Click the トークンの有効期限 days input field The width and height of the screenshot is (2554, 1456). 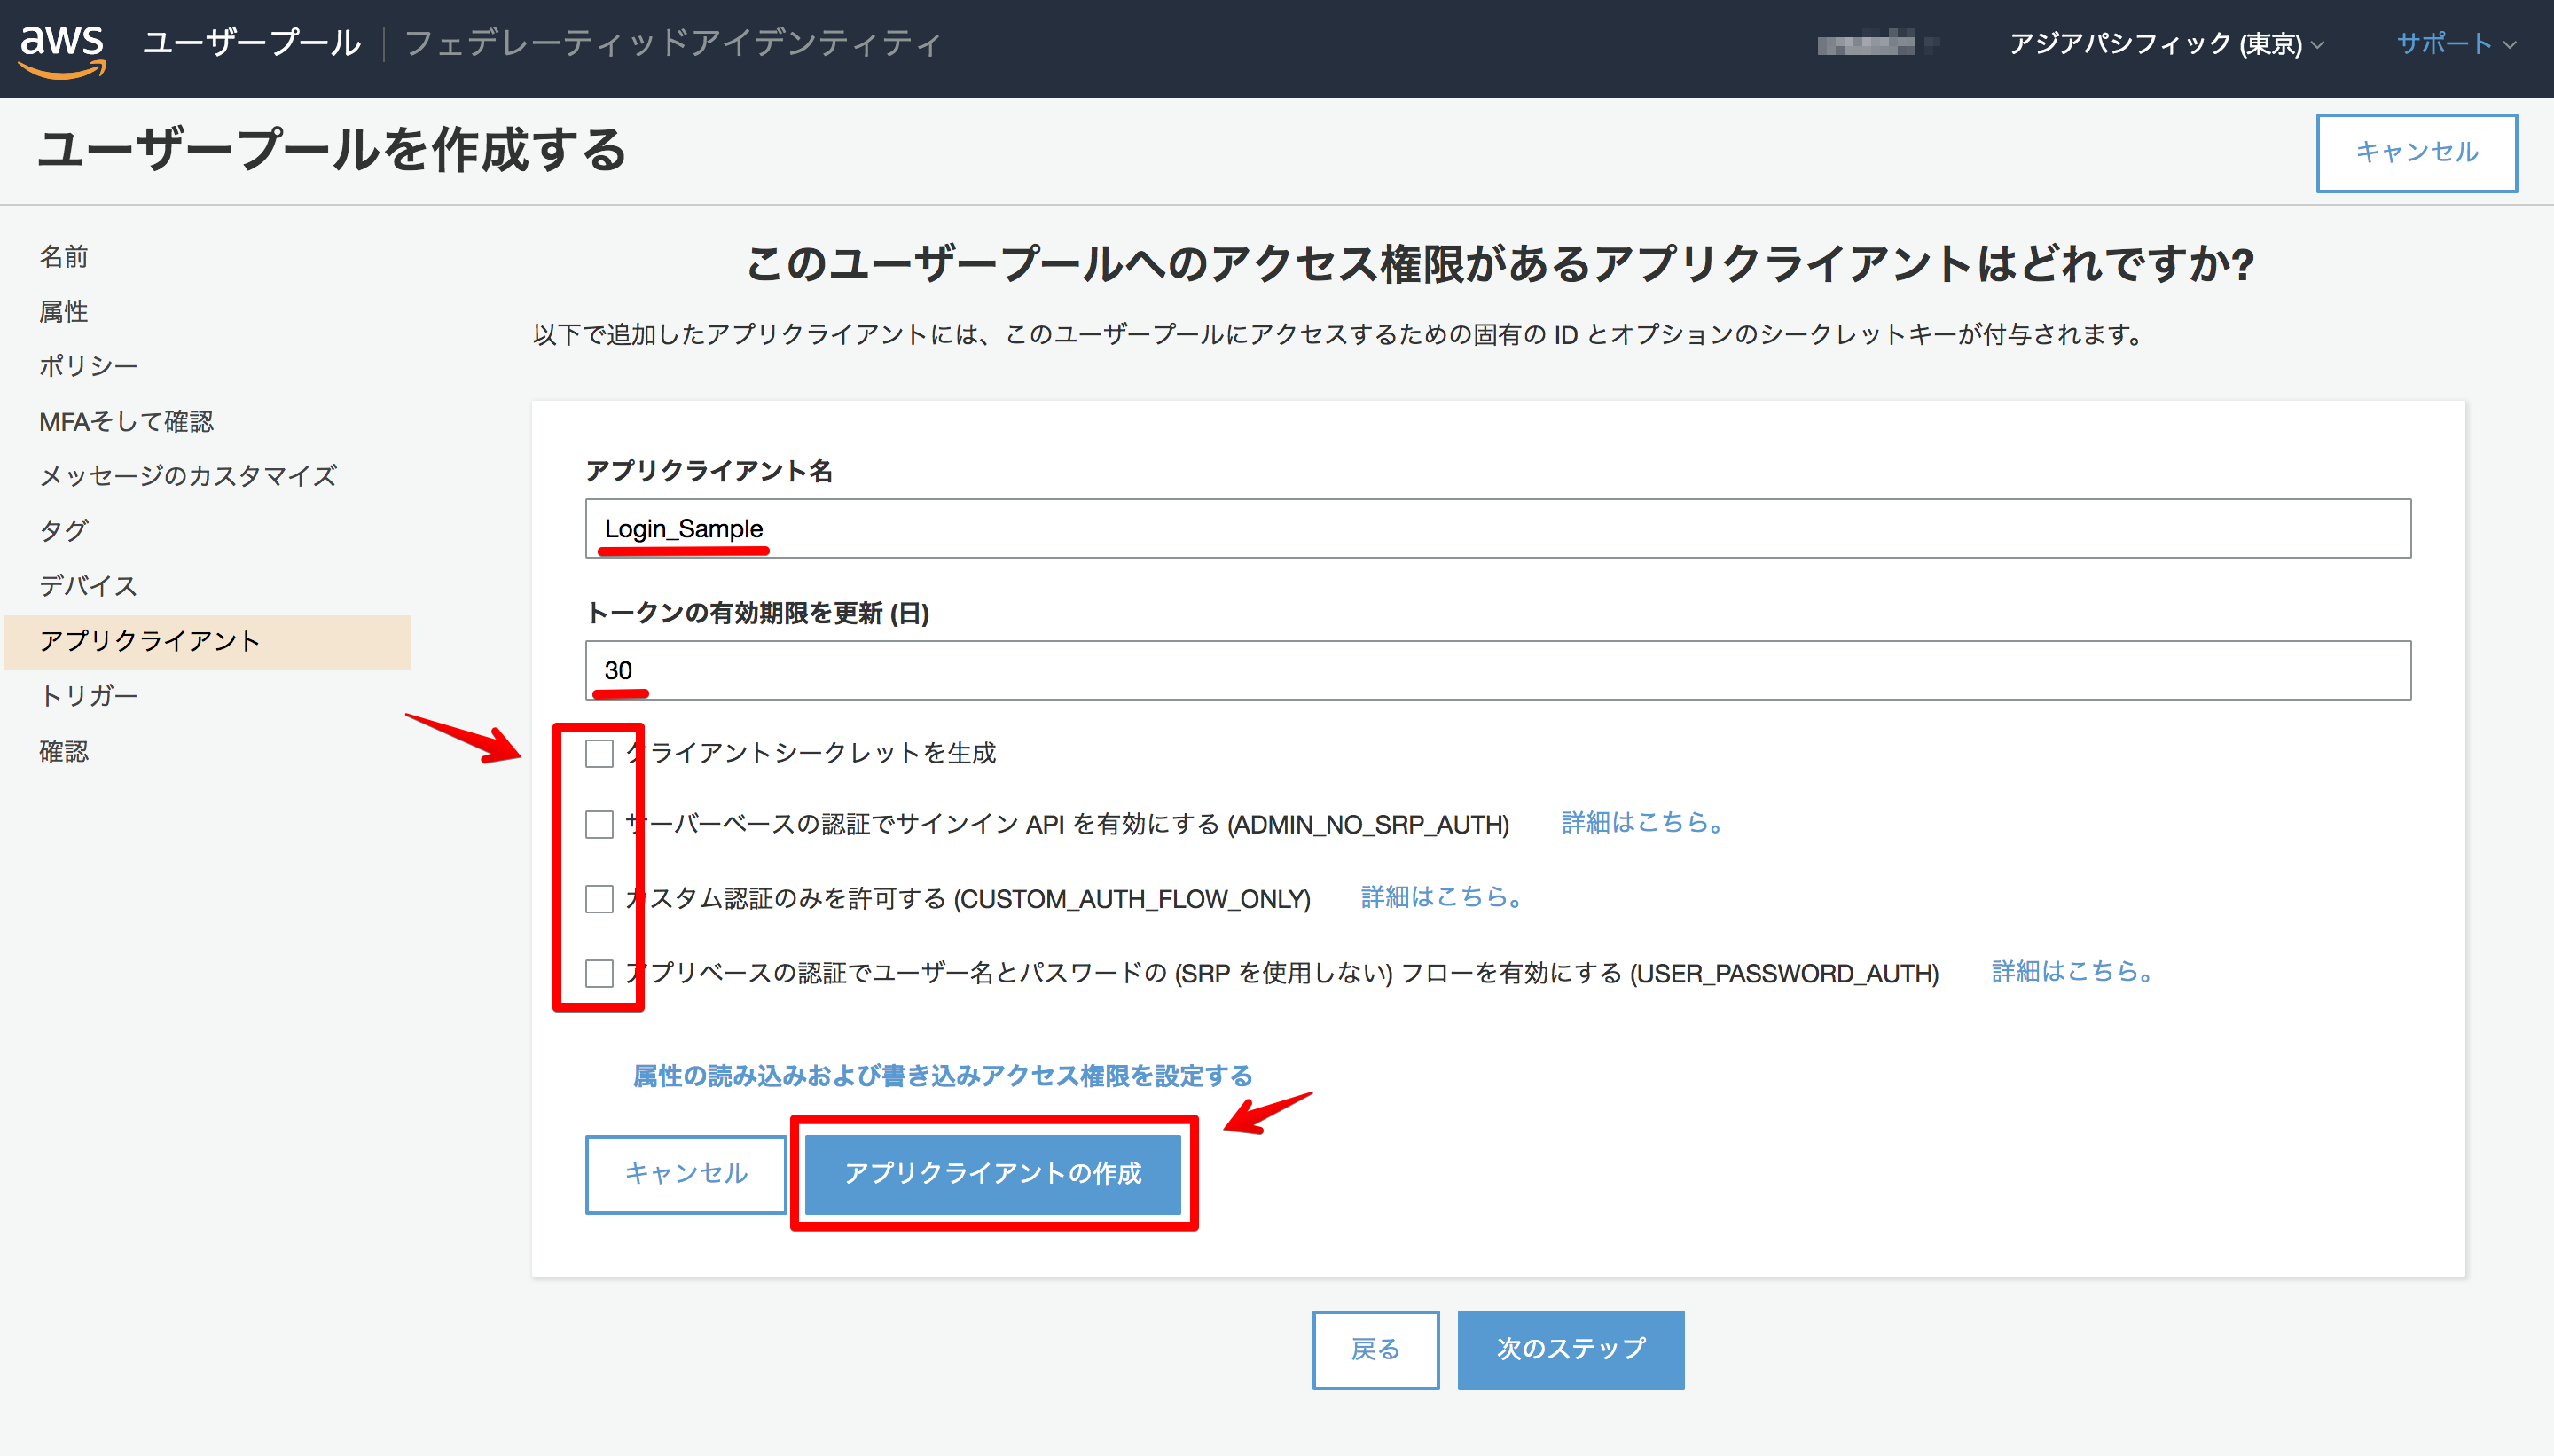pyautogui.click(x=1498, y=671)
